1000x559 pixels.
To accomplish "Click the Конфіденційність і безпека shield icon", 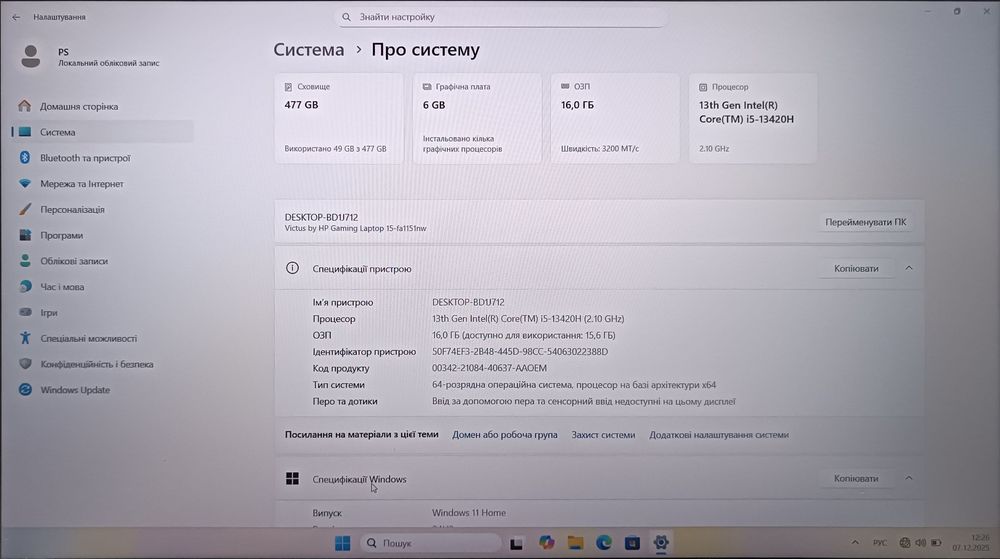I will (x=25, y=364).
